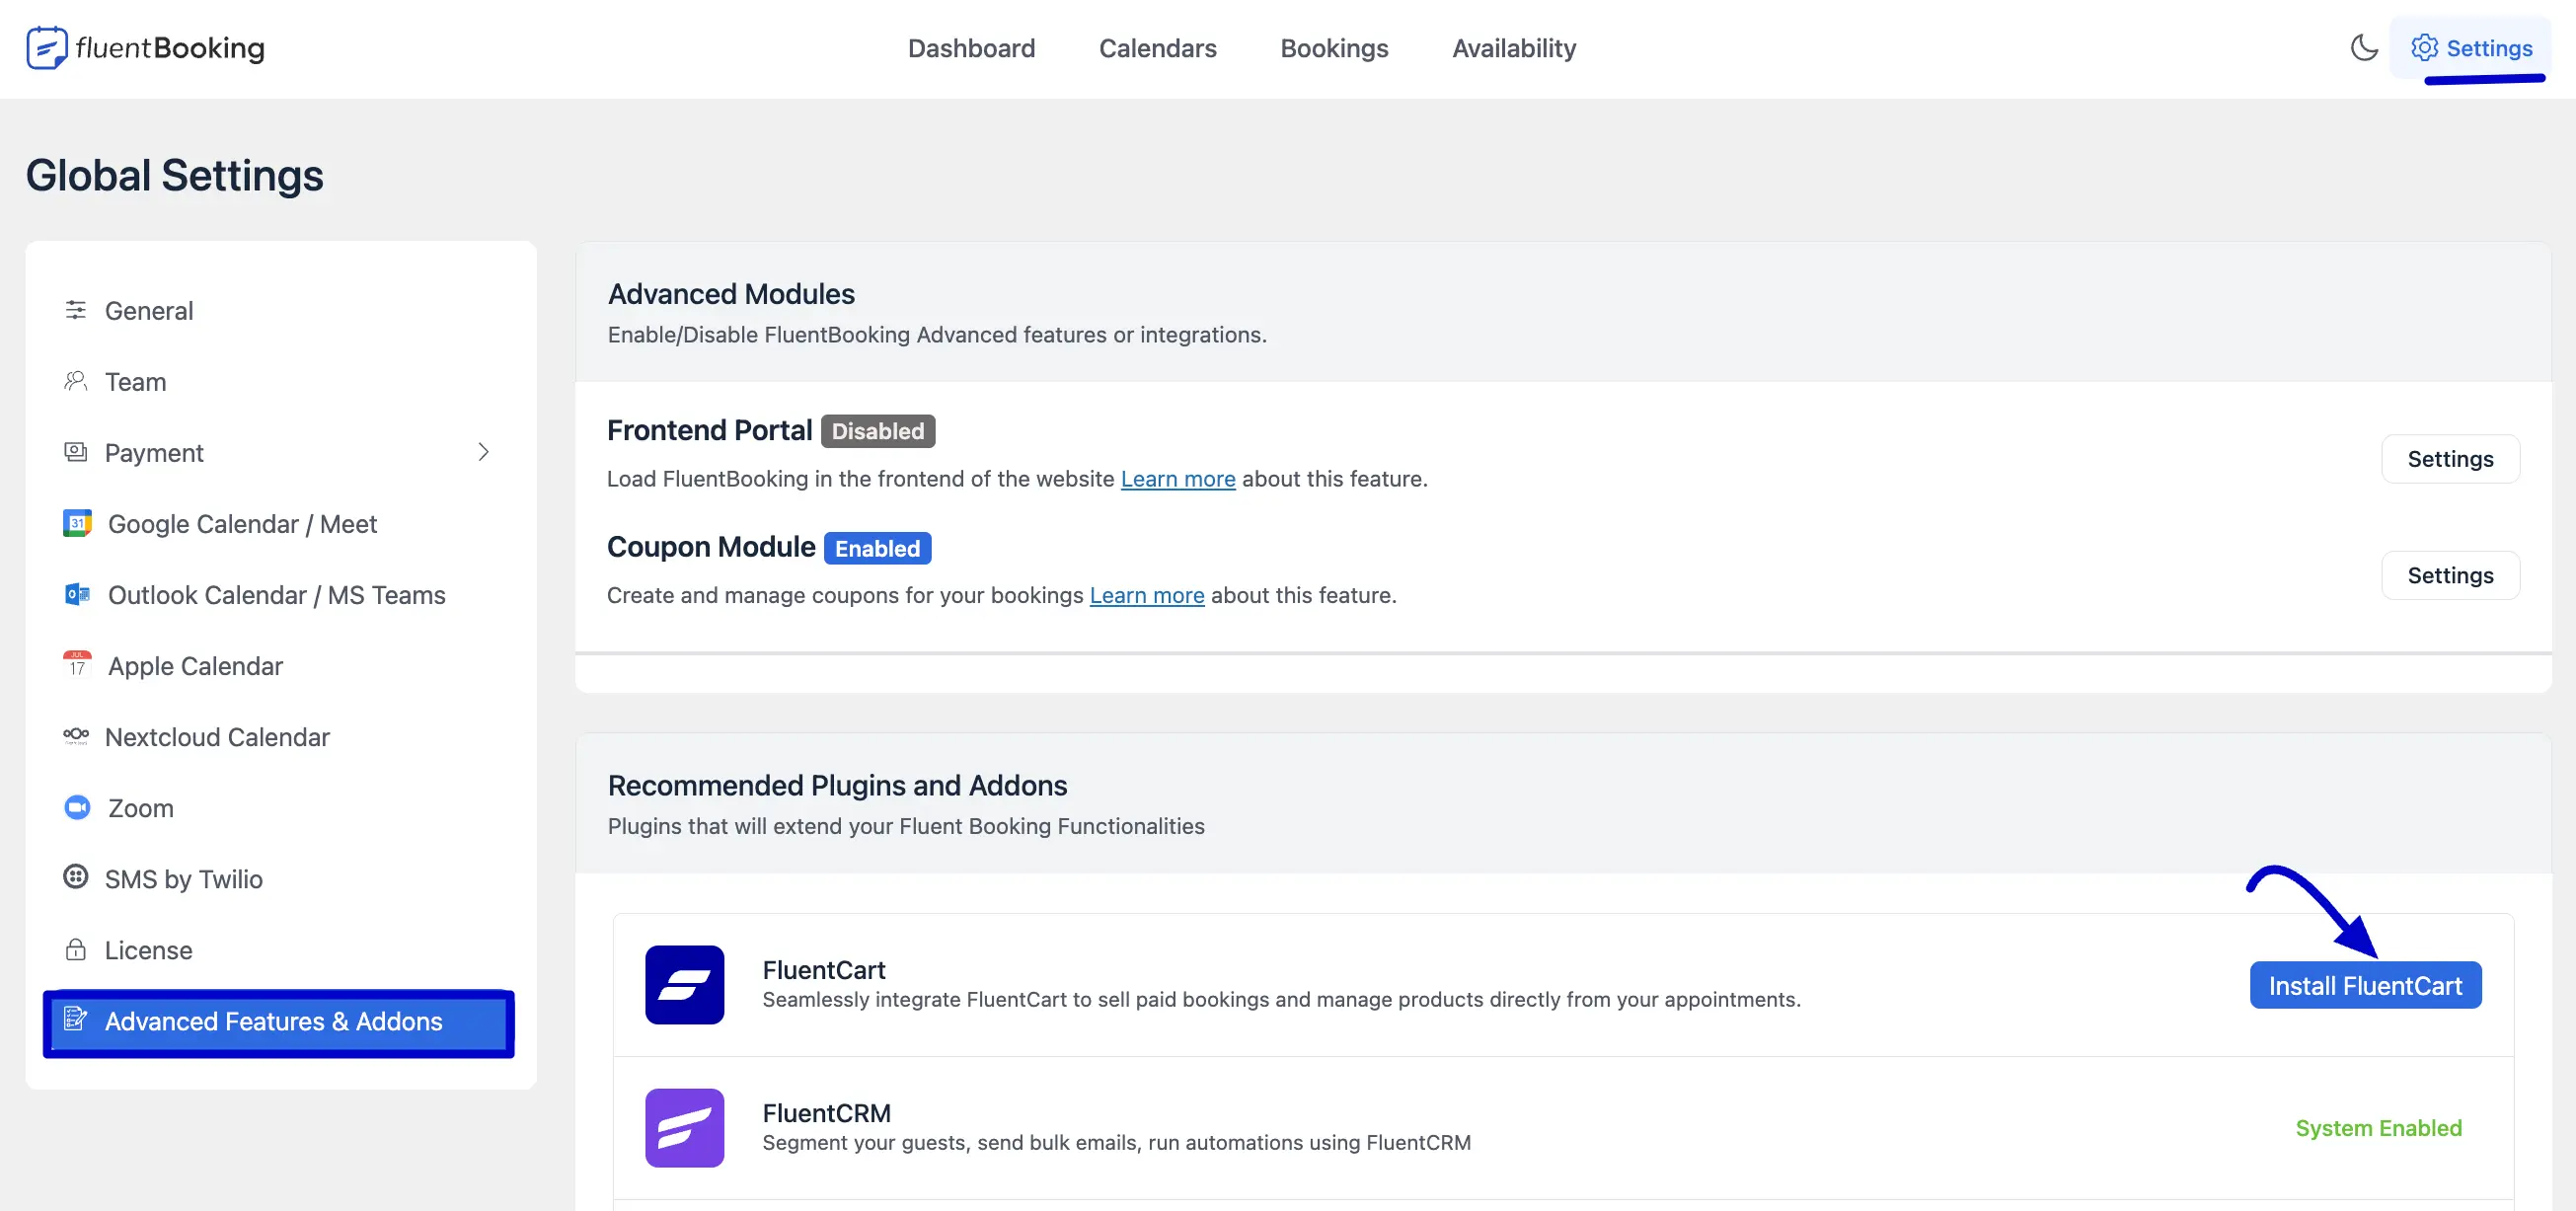Click the fluentBooking logo icon
The width and height of the screenshot is (2576, 1211).
tap(47, 48)
